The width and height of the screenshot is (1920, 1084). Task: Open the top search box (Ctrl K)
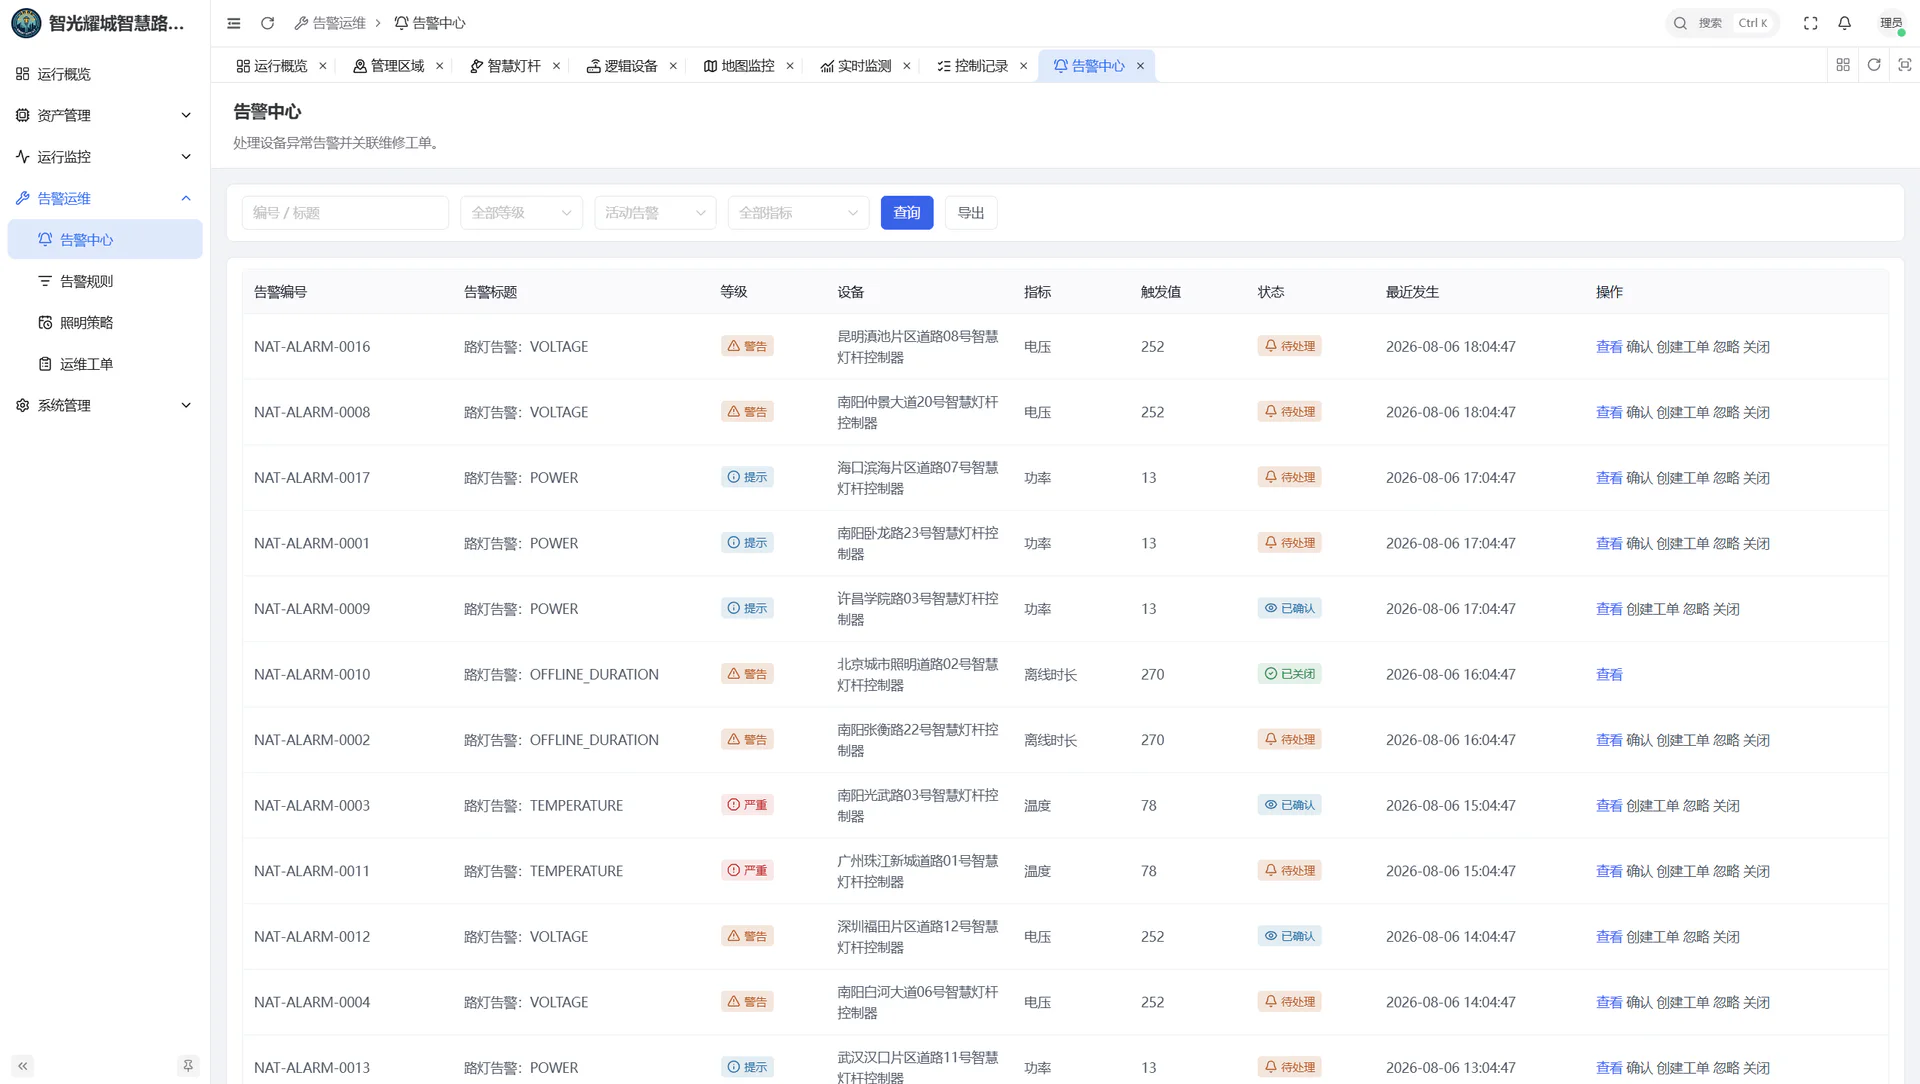[1722, 23]
